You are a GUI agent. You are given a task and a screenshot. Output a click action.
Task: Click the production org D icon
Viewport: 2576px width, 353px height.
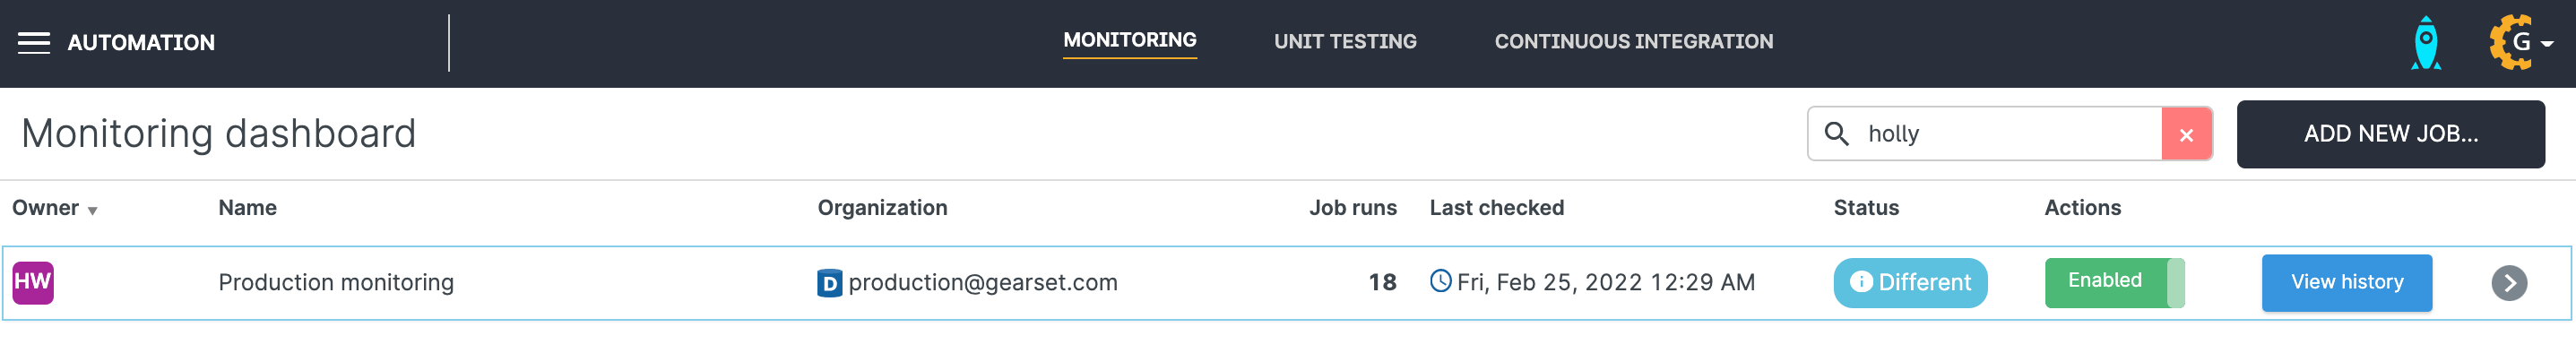(x=829, y=284)
